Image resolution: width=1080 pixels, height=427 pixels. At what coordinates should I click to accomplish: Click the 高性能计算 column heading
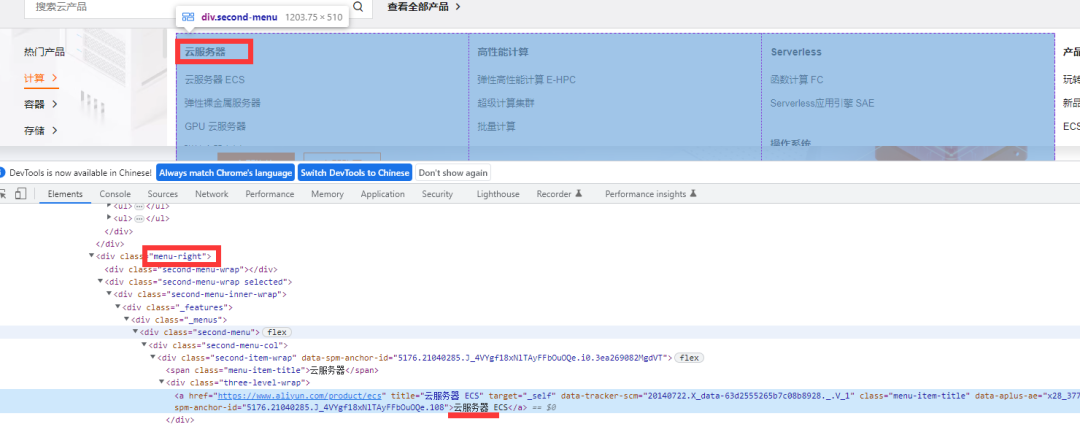(x=503, y=52)
